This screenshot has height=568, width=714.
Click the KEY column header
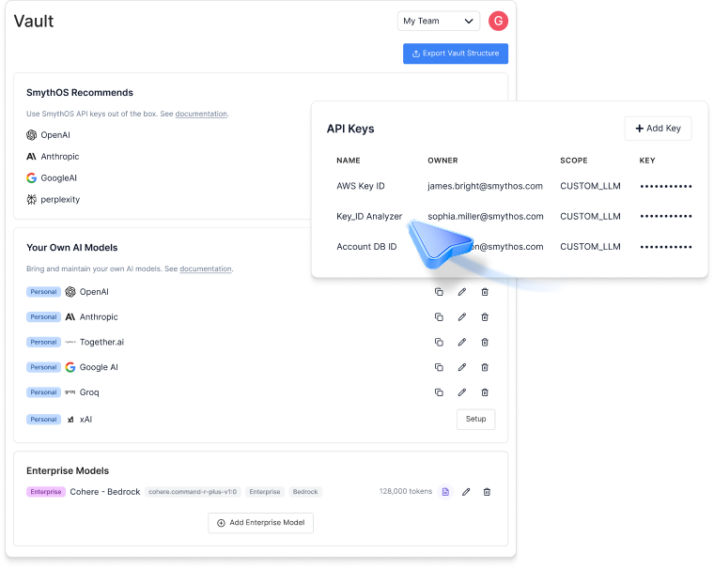647,160
